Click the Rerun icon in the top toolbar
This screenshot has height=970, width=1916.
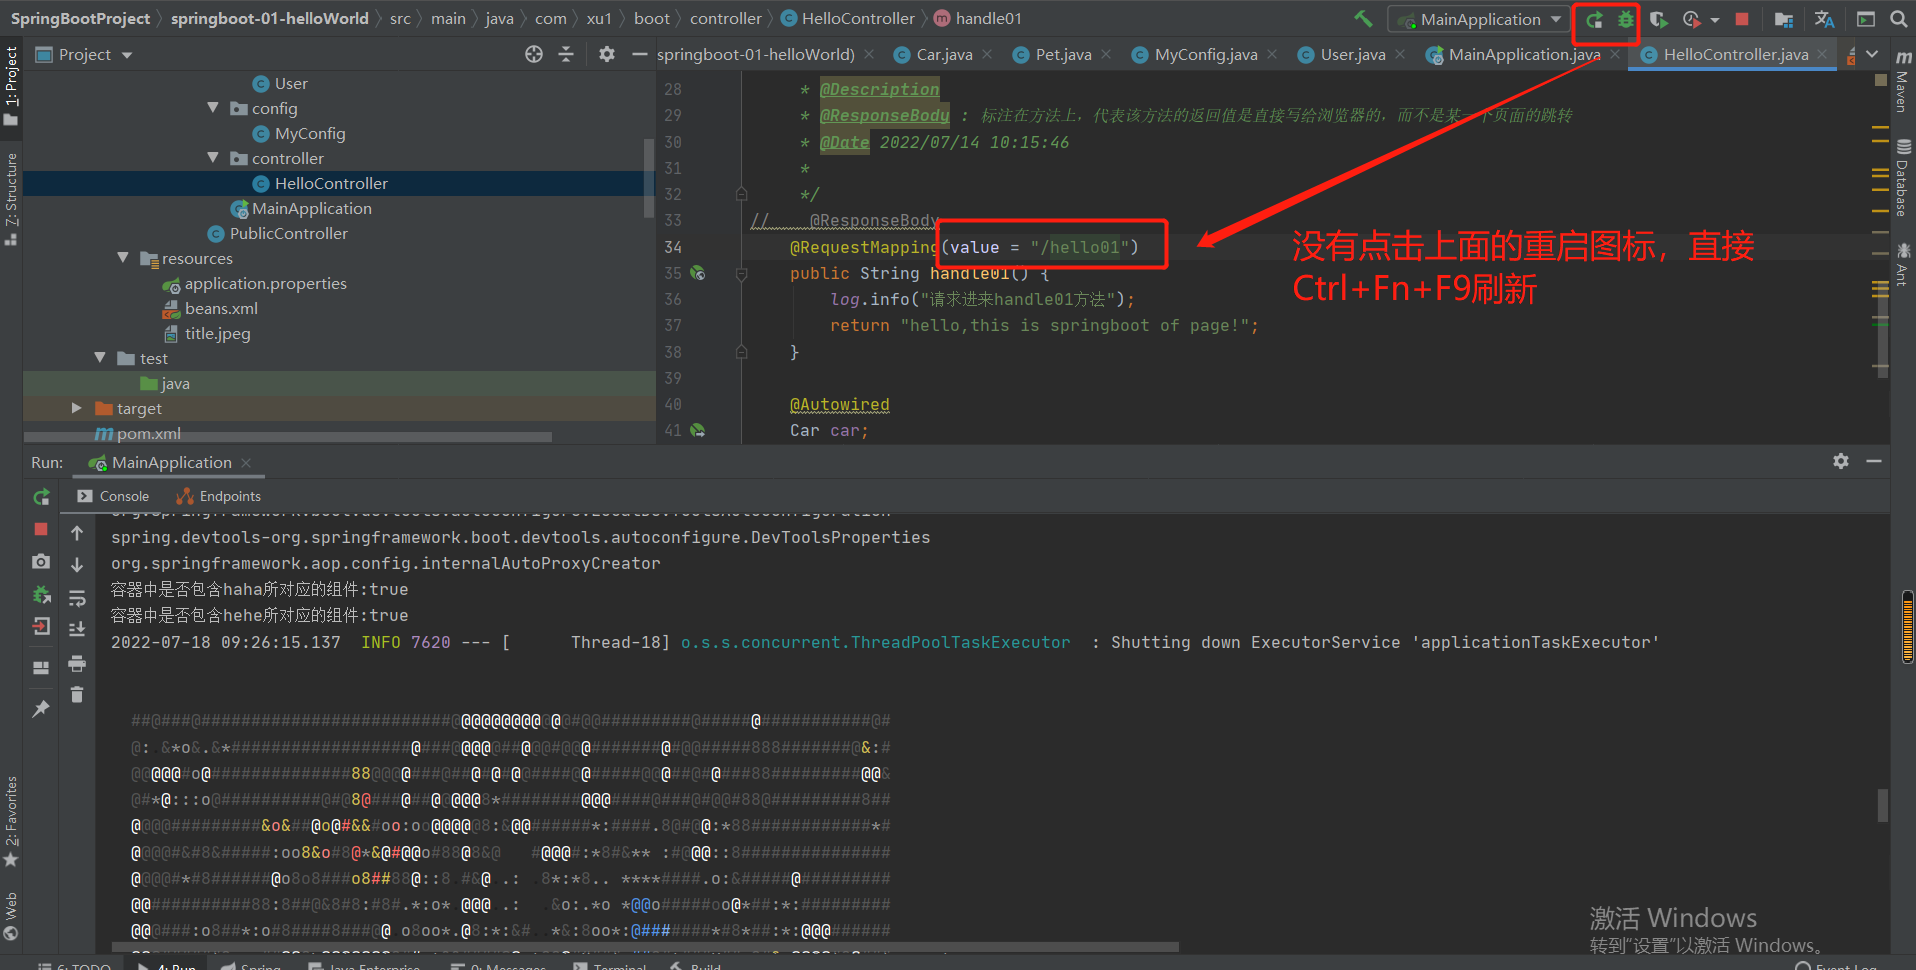click(1594, 19)
